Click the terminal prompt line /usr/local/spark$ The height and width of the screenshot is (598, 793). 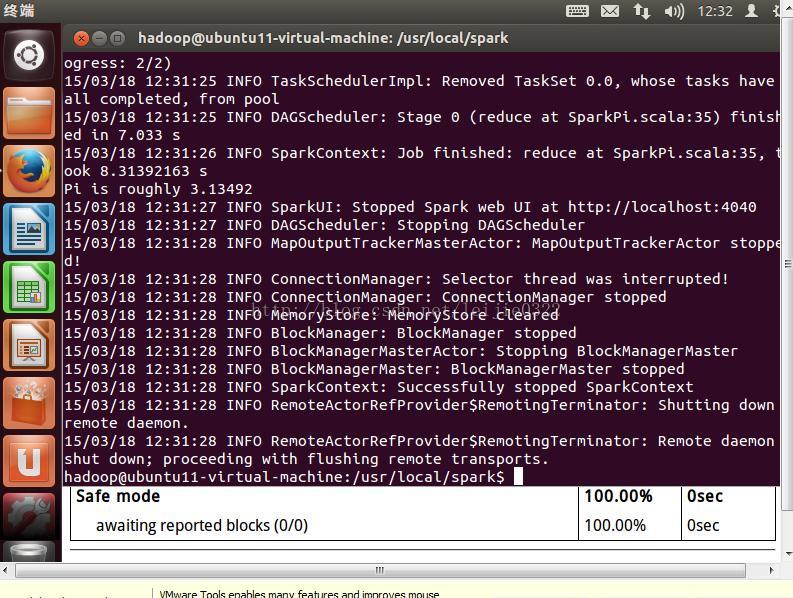point(284,477)
